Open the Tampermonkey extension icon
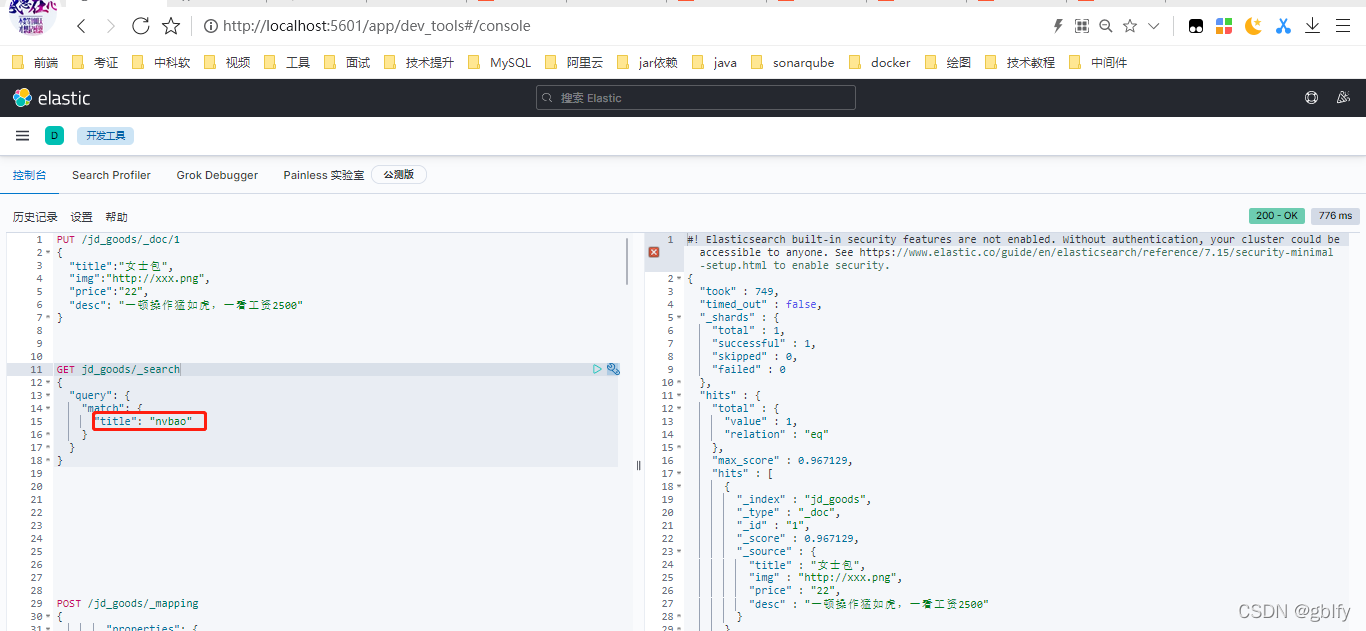This screenshot has width=1366, height=631. tap(1196, 26)
